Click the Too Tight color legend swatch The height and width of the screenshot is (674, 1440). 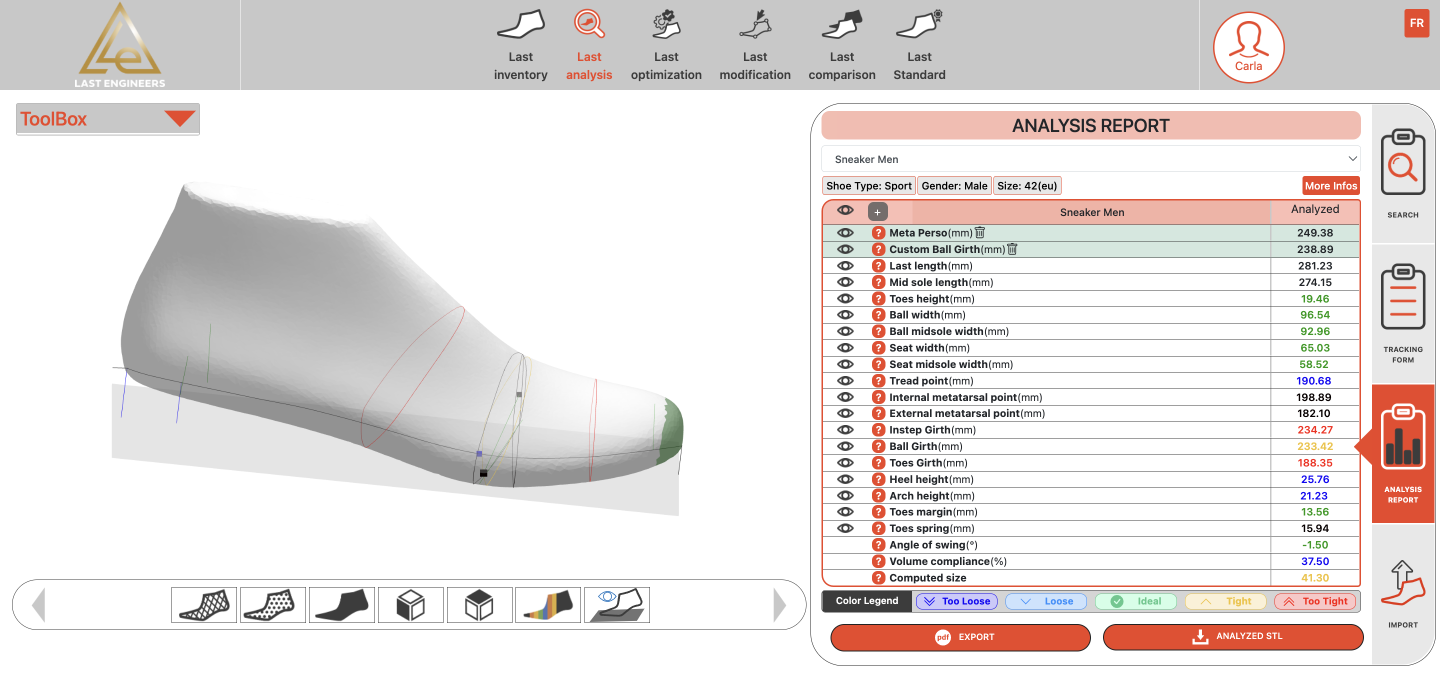tap(1314, 601)
